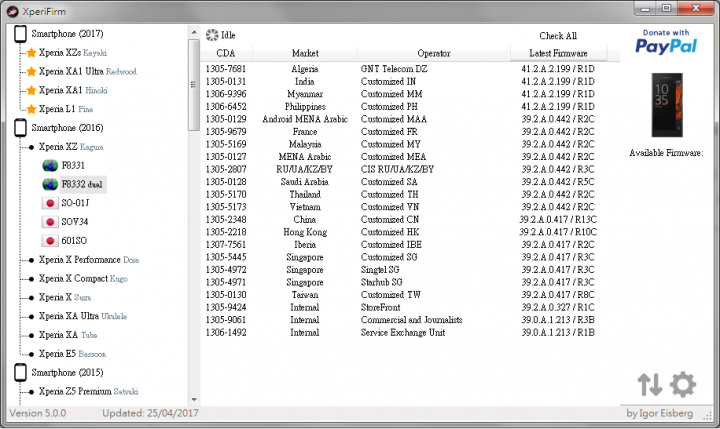720x429 pixels.
Task: Click the phone icon beside Smartphone (2015)
Action: click(x=20, y=373)
